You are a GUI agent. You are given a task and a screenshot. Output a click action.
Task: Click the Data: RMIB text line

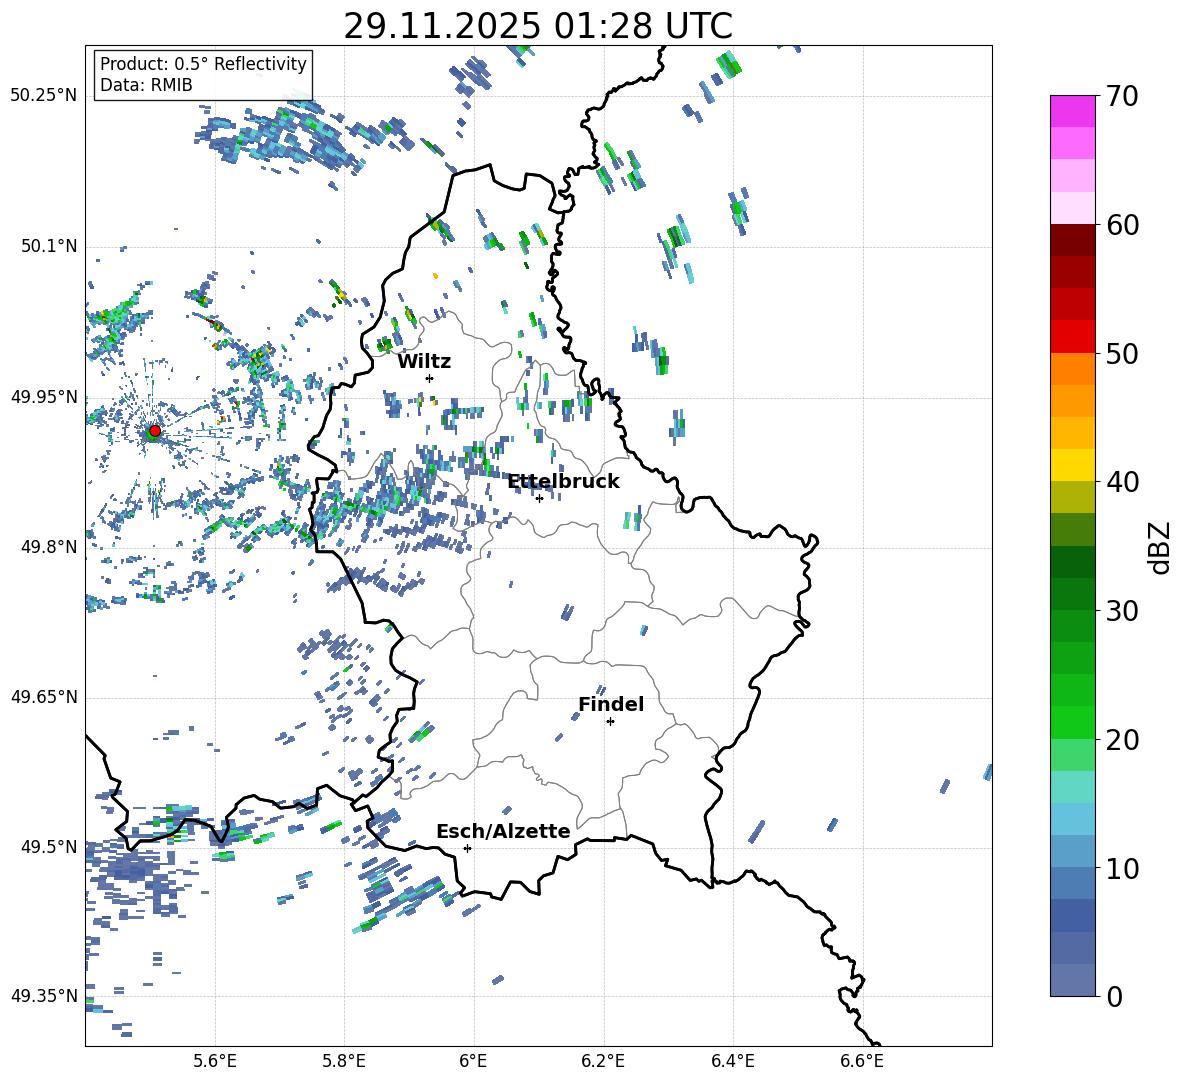pyautogui.click(x=146, y=85)
